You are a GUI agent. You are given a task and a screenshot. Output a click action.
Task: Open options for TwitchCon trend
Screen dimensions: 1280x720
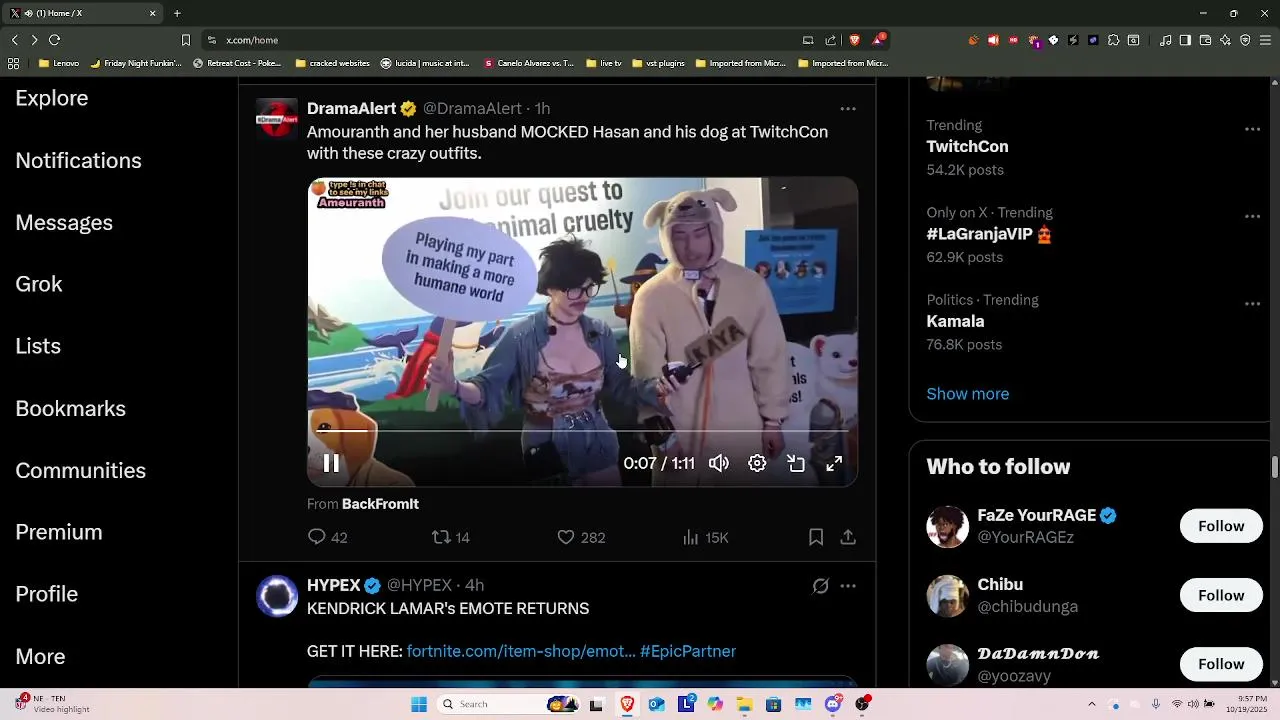(1252, 129)
